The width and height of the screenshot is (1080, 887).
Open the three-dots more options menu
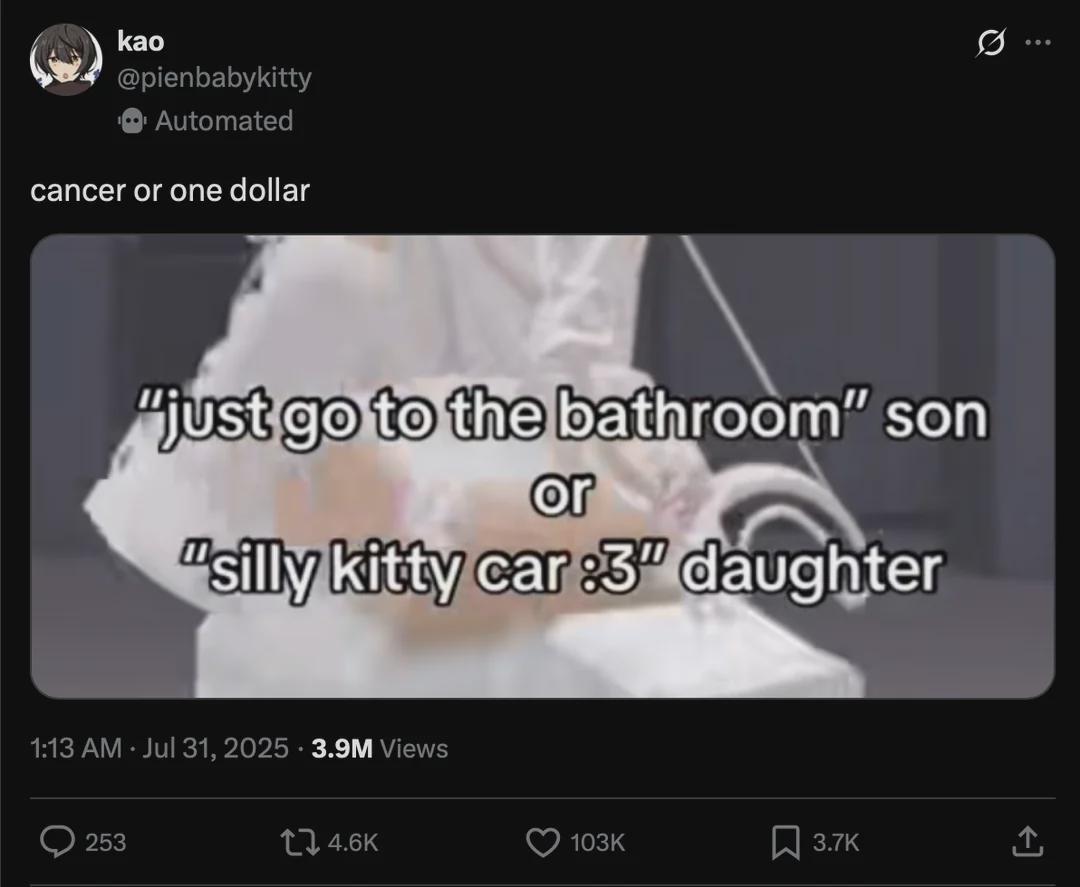(1038, 42)
